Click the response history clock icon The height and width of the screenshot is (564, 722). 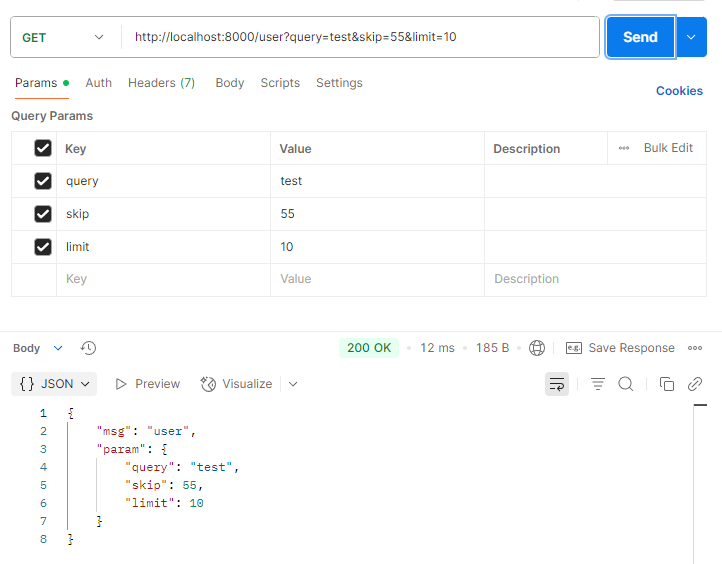88,348
